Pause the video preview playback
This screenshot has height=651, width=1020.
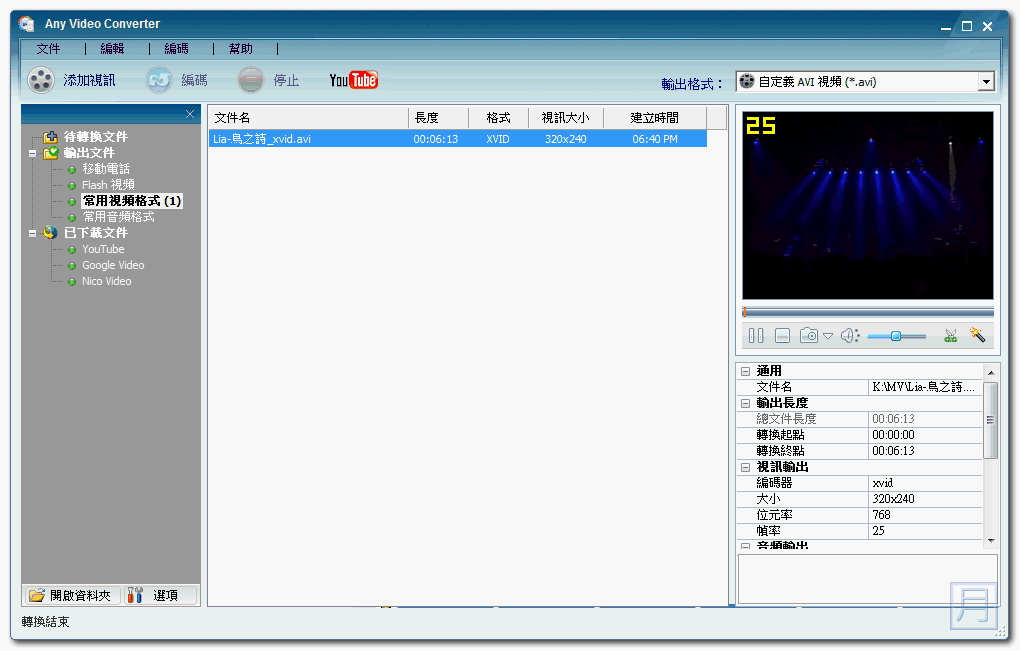tap(755, 335)
